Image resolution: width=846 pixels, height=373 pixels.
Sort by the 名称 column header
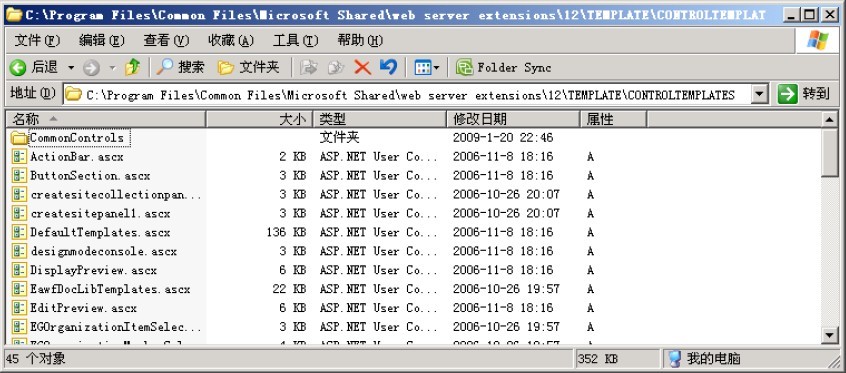pyautogui.click(x=106, y=119)
